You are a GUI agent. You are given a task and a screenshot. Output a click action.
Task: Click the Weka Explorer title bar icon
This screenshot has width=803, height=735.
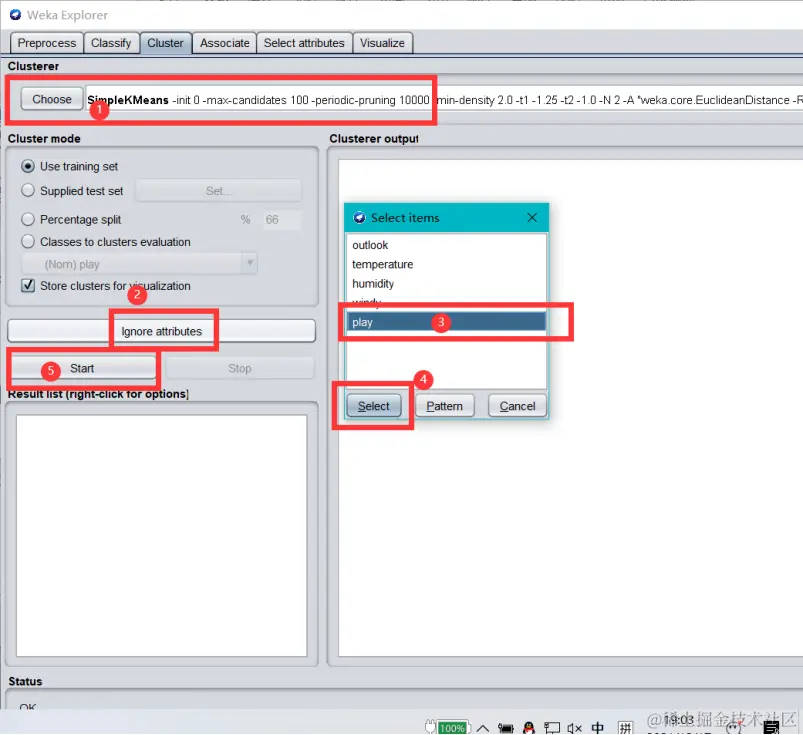(15, 15)
